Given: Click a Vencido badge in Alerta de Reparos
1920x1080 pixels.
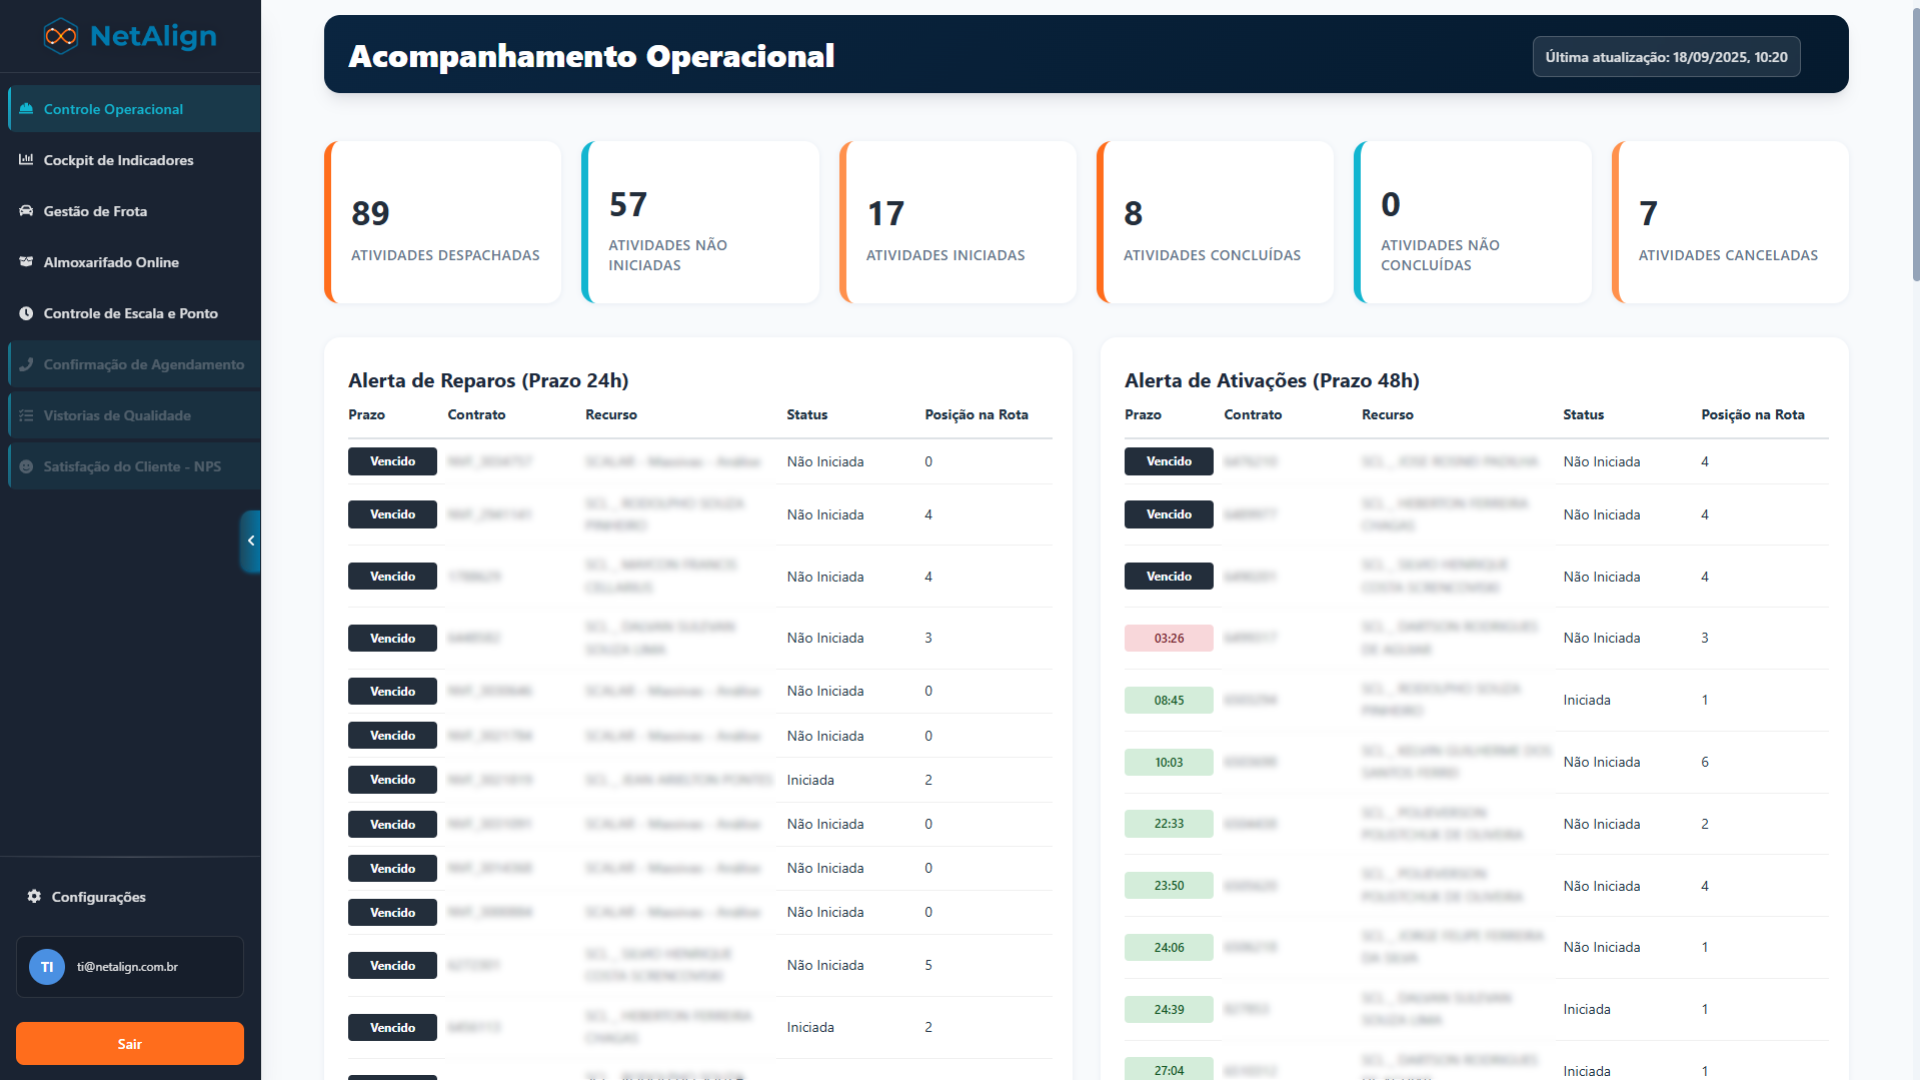Looking at the screenshot, I should click(392, 461).
